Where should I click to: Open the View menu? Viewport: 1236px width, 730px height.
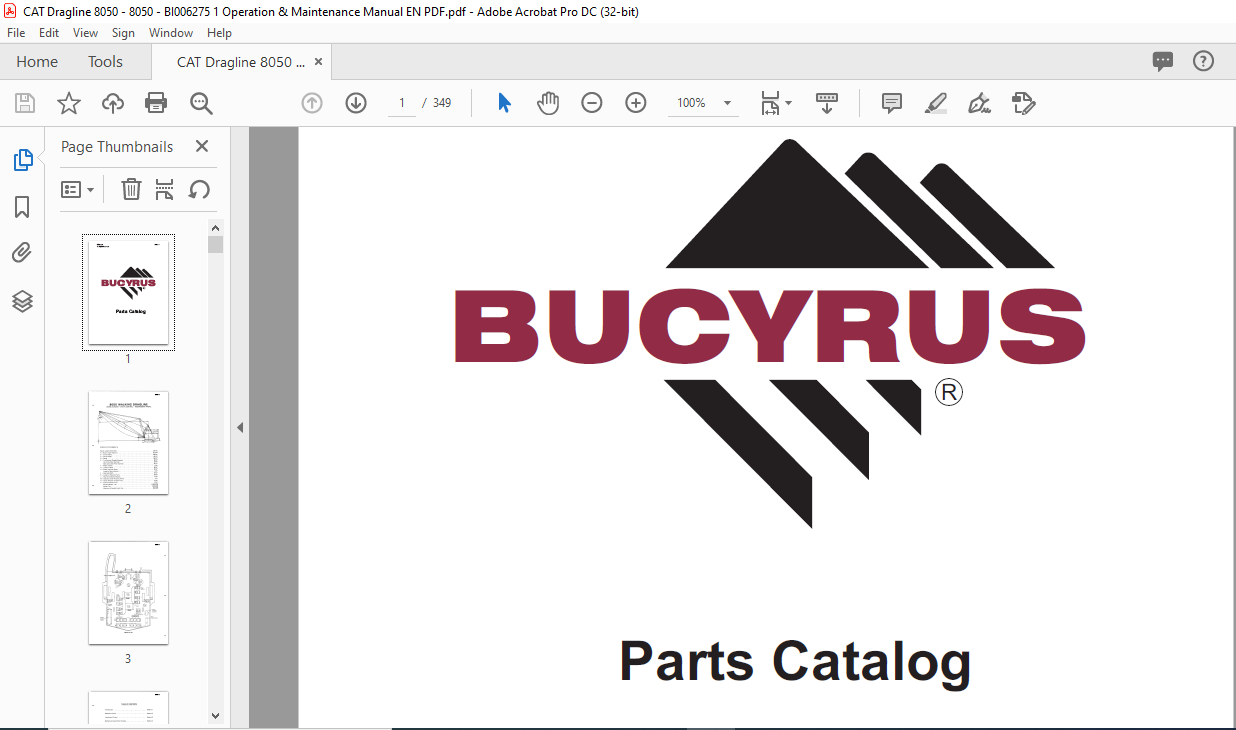pos(85,33)
